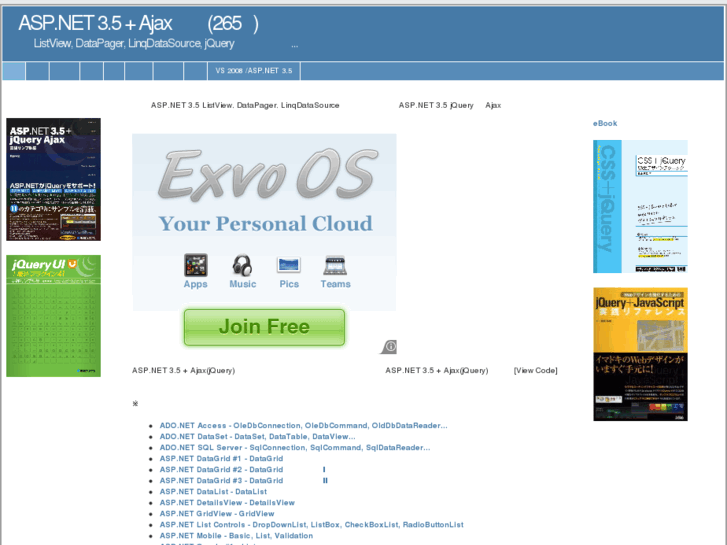Click the Music headphones icon

[x=242, y=265]
